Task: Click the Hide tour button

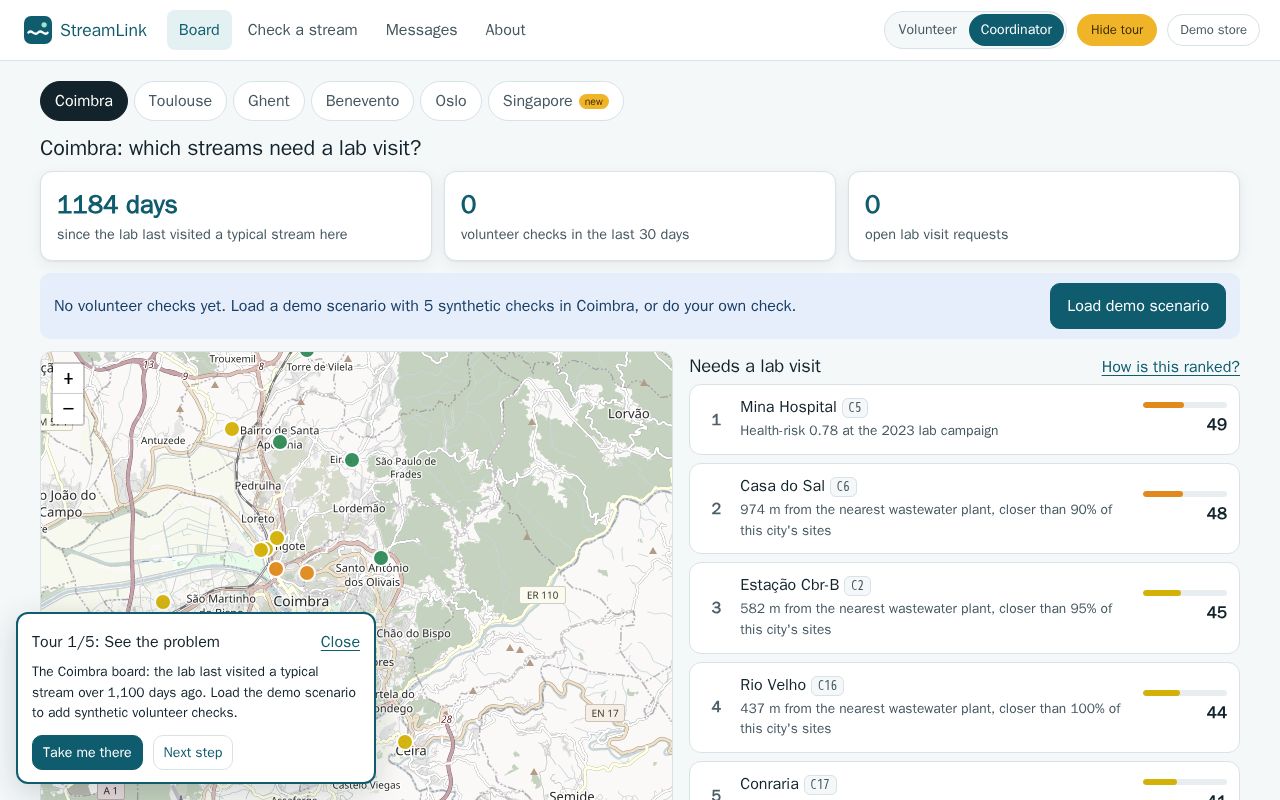Action: 1117,30
